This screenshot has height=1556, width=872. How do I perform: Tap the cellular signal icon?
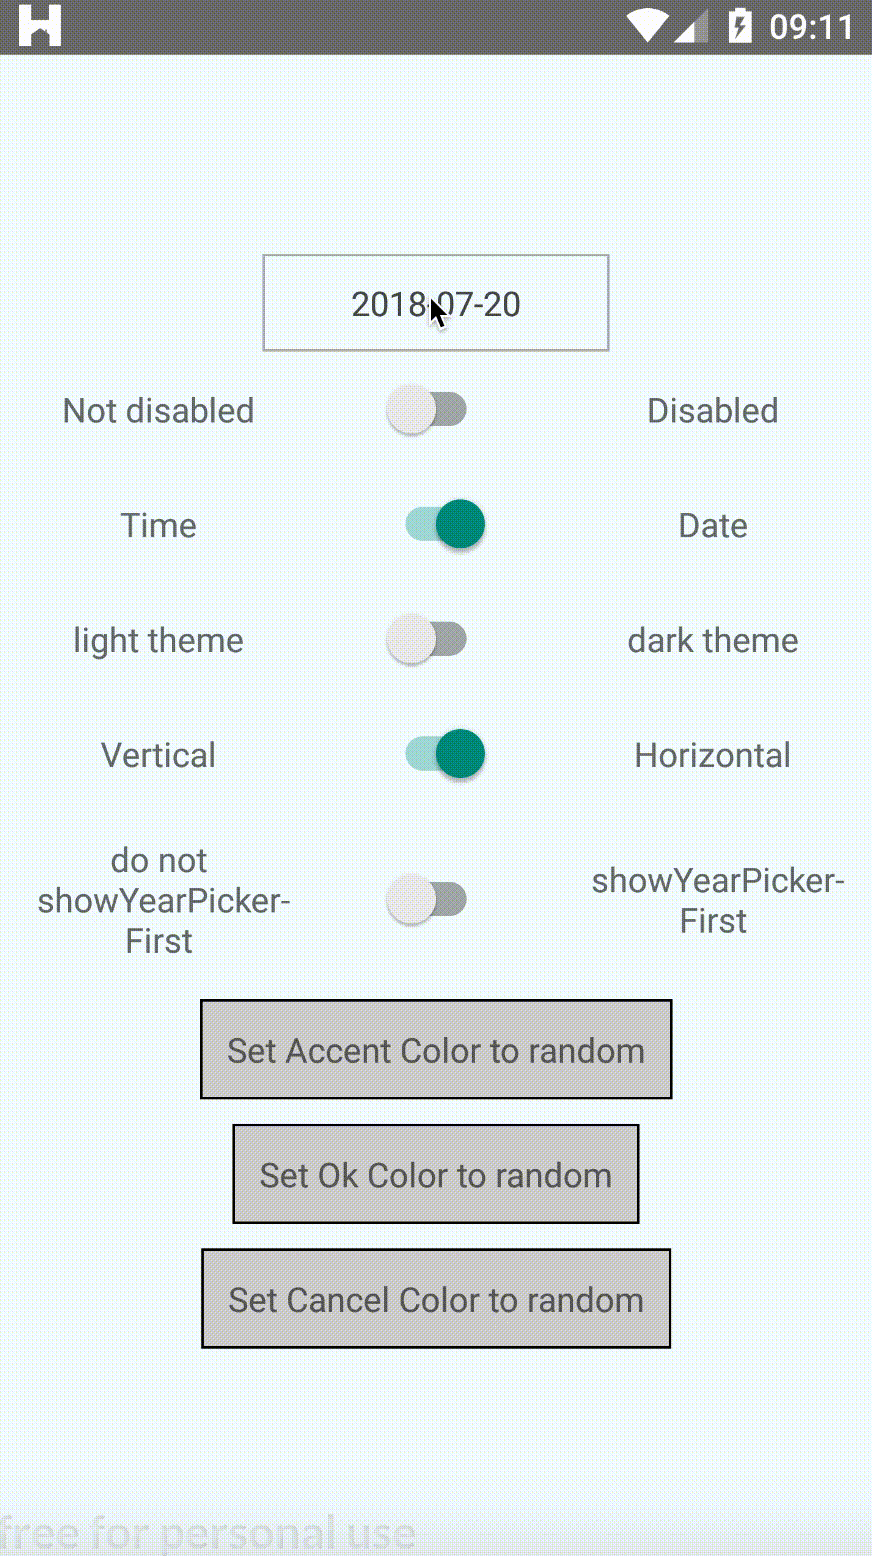pyautogui.click(x=692, y=26)
